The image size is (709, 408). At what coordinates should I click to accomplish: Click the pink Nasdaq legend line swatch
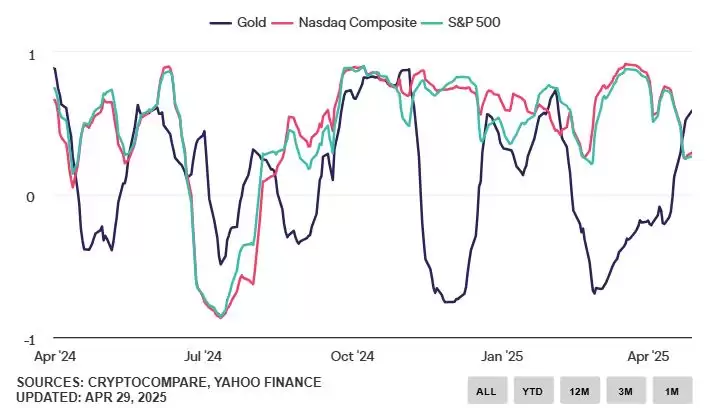click(285, 21)
